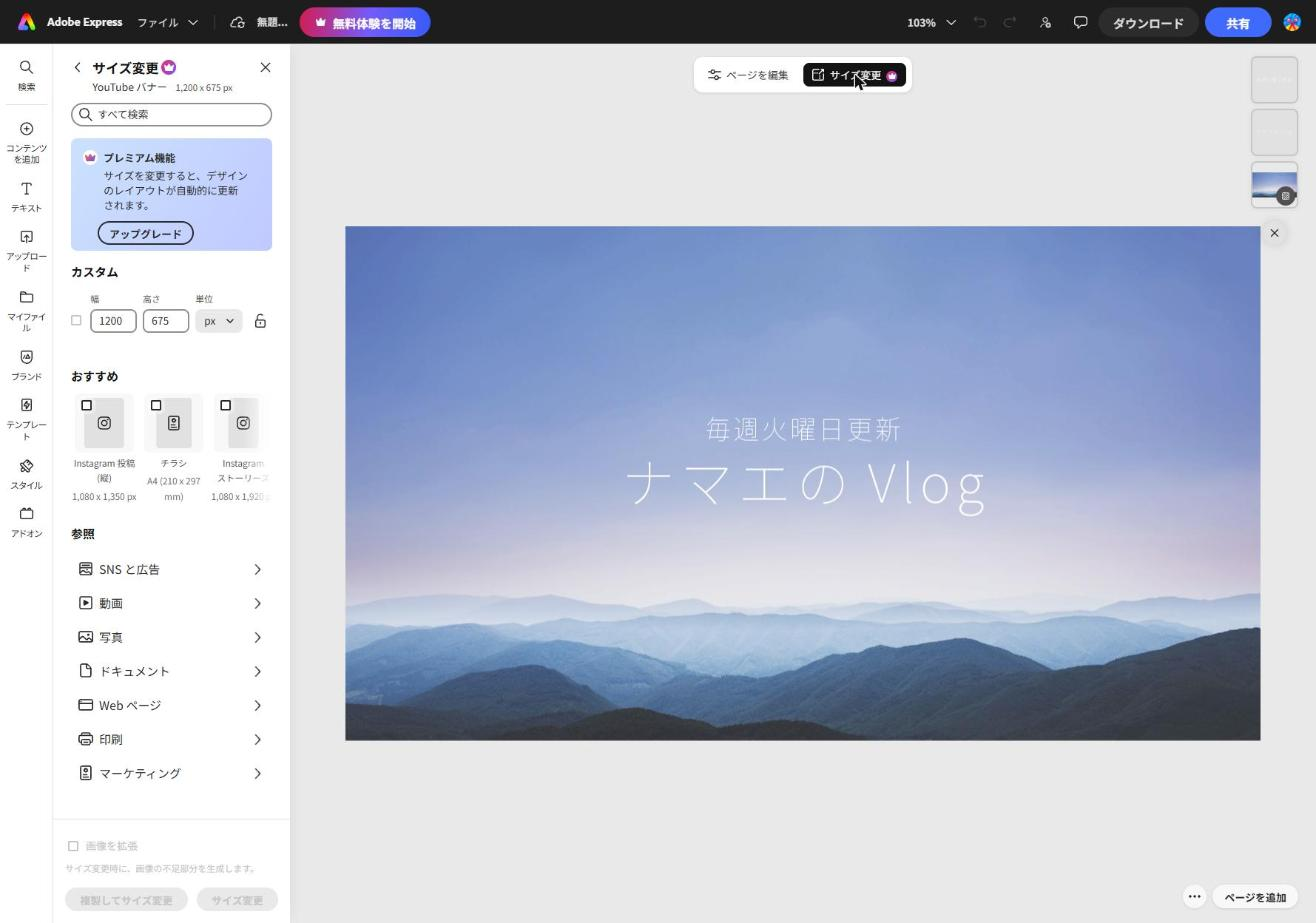Click the 無料体験を開始 button
This screenshot has width=1316, height=923.
tap(365, 22)
